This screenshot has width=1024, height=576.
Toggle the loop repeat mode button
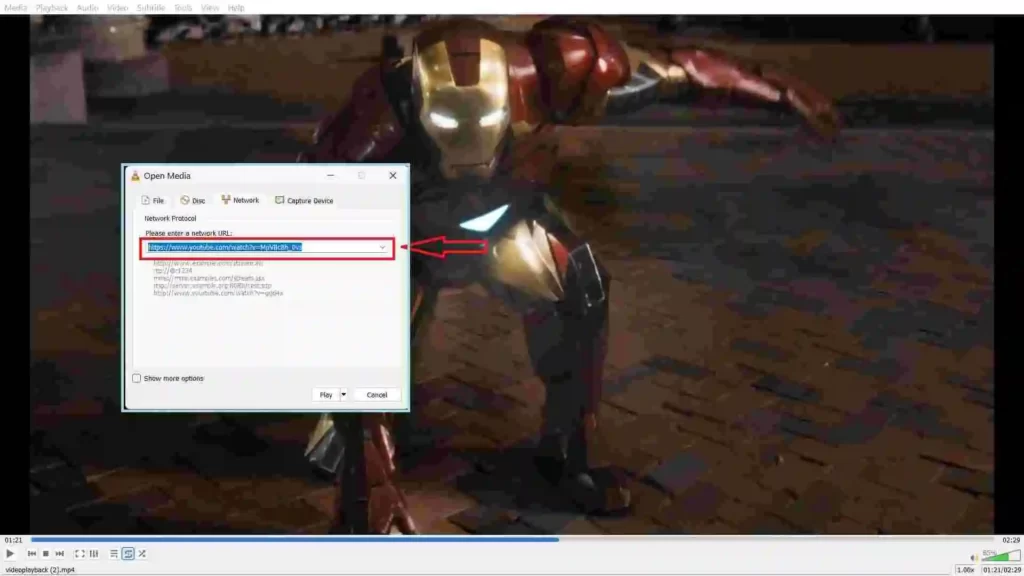pos(128,554)
